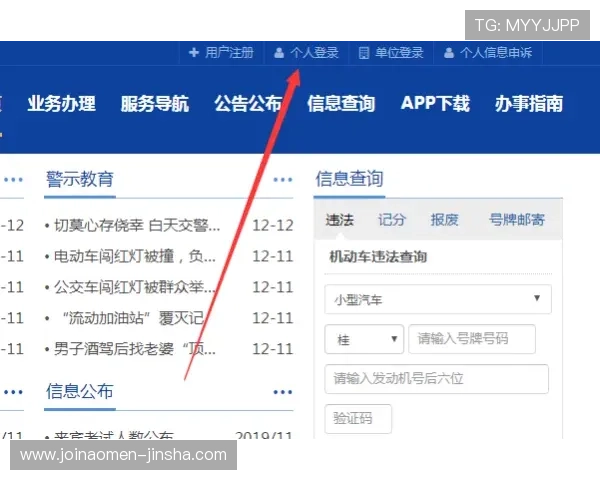The height and width of the screenshot is (480, 600).
Task: Switch to the 违法 query tab
Action: pos(340,220)
